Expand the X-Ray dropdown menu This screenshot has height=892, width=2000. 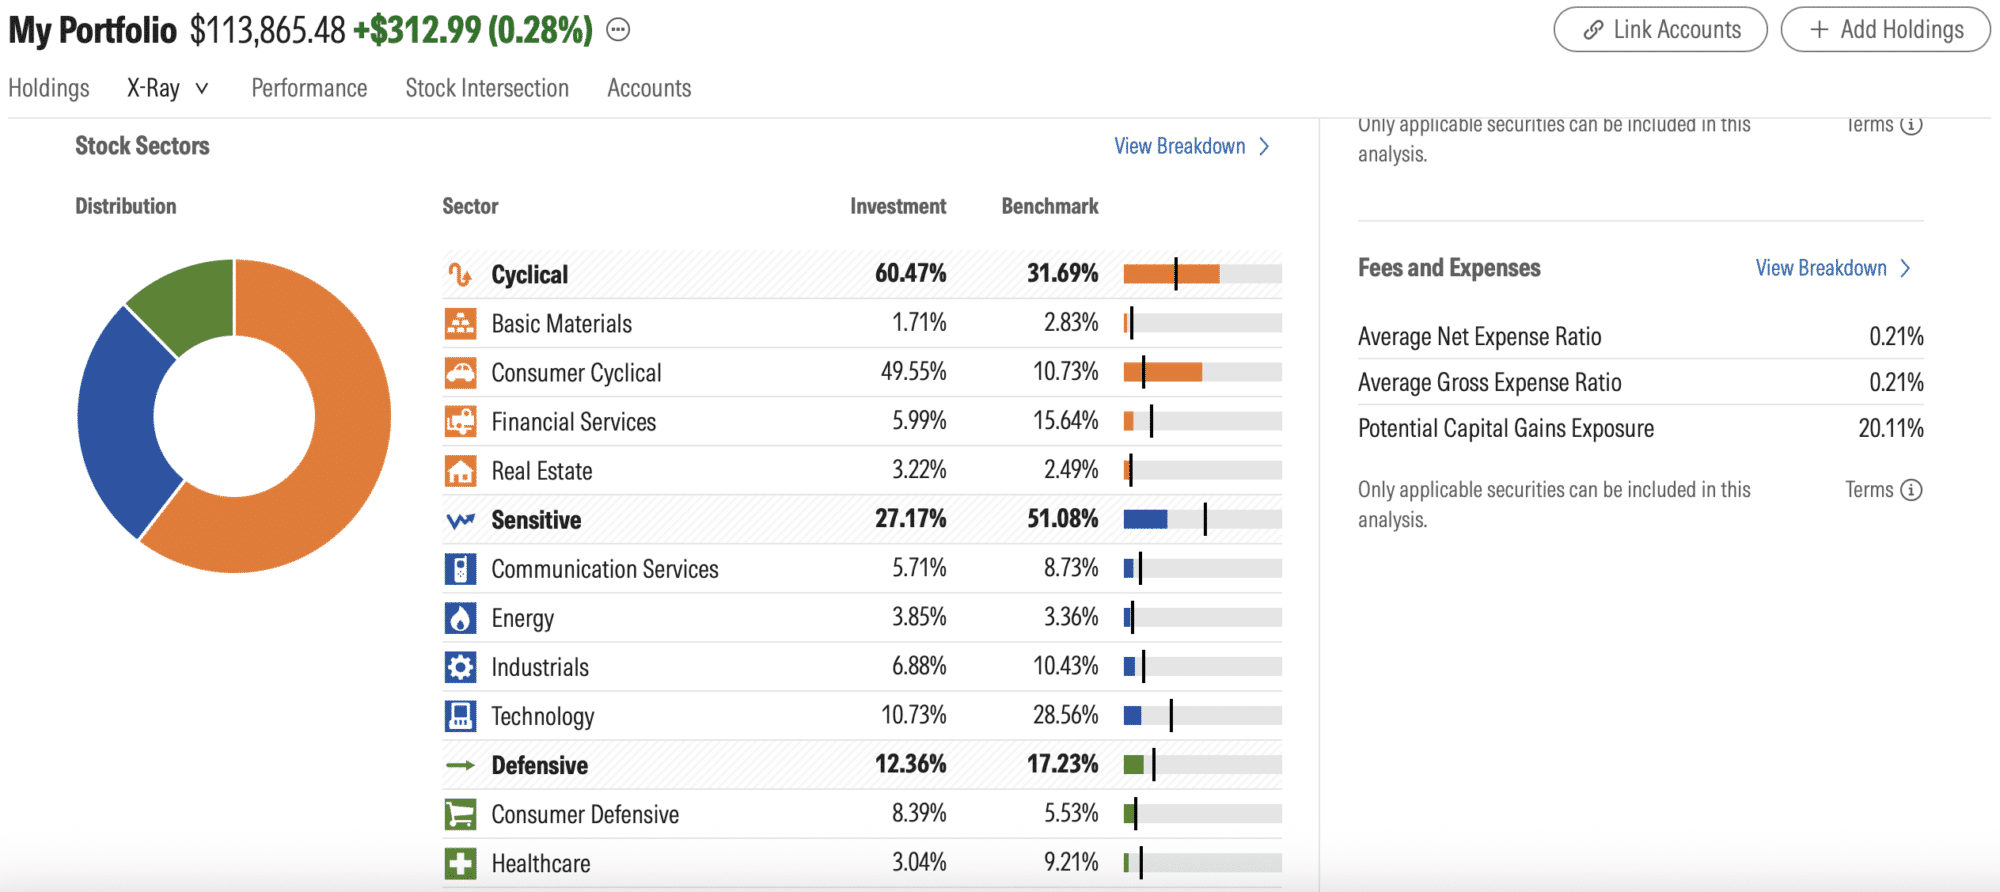[168, 88]
